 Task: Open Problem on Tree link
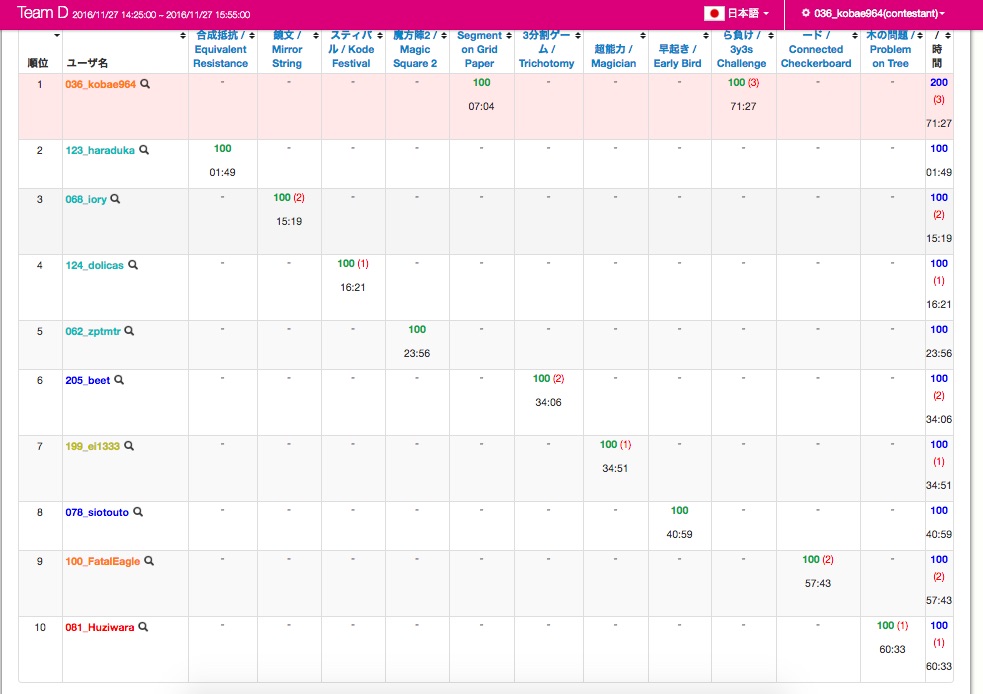pos(890,50)
